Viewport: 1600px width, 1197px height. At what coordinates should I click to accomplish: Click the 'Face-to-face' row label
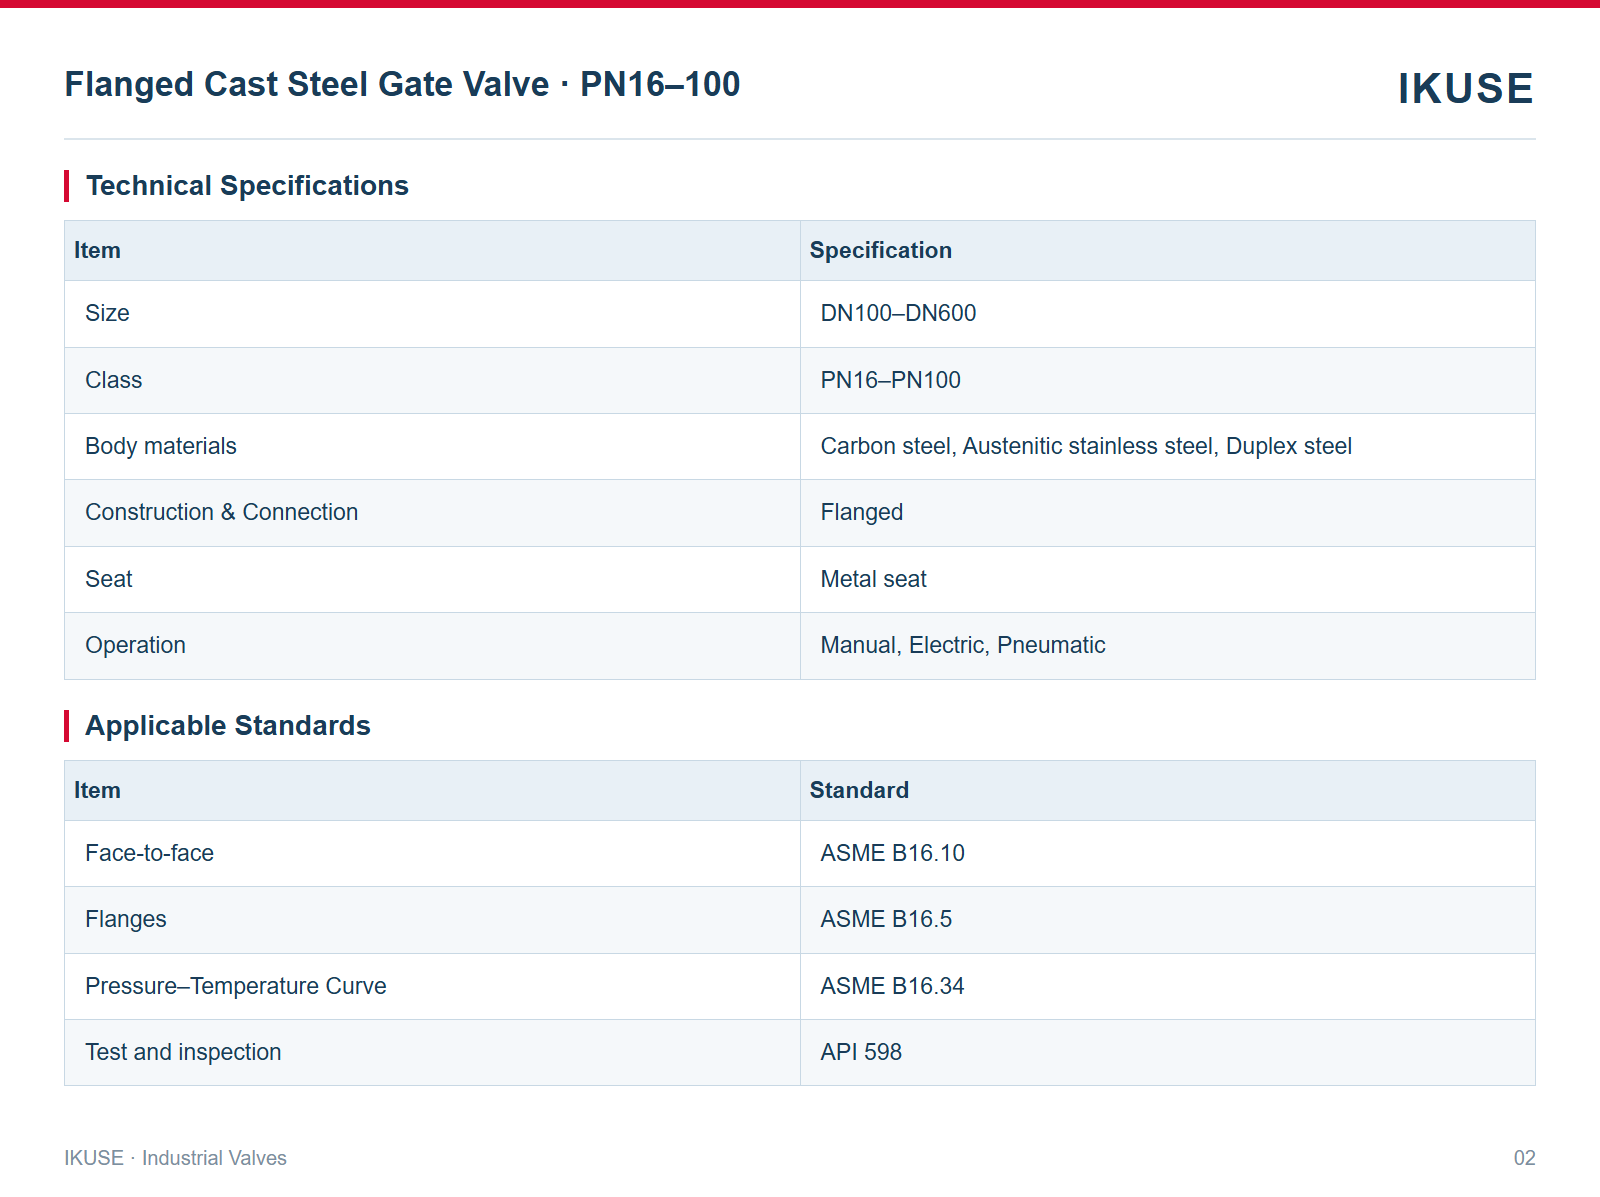pos(150,853)
